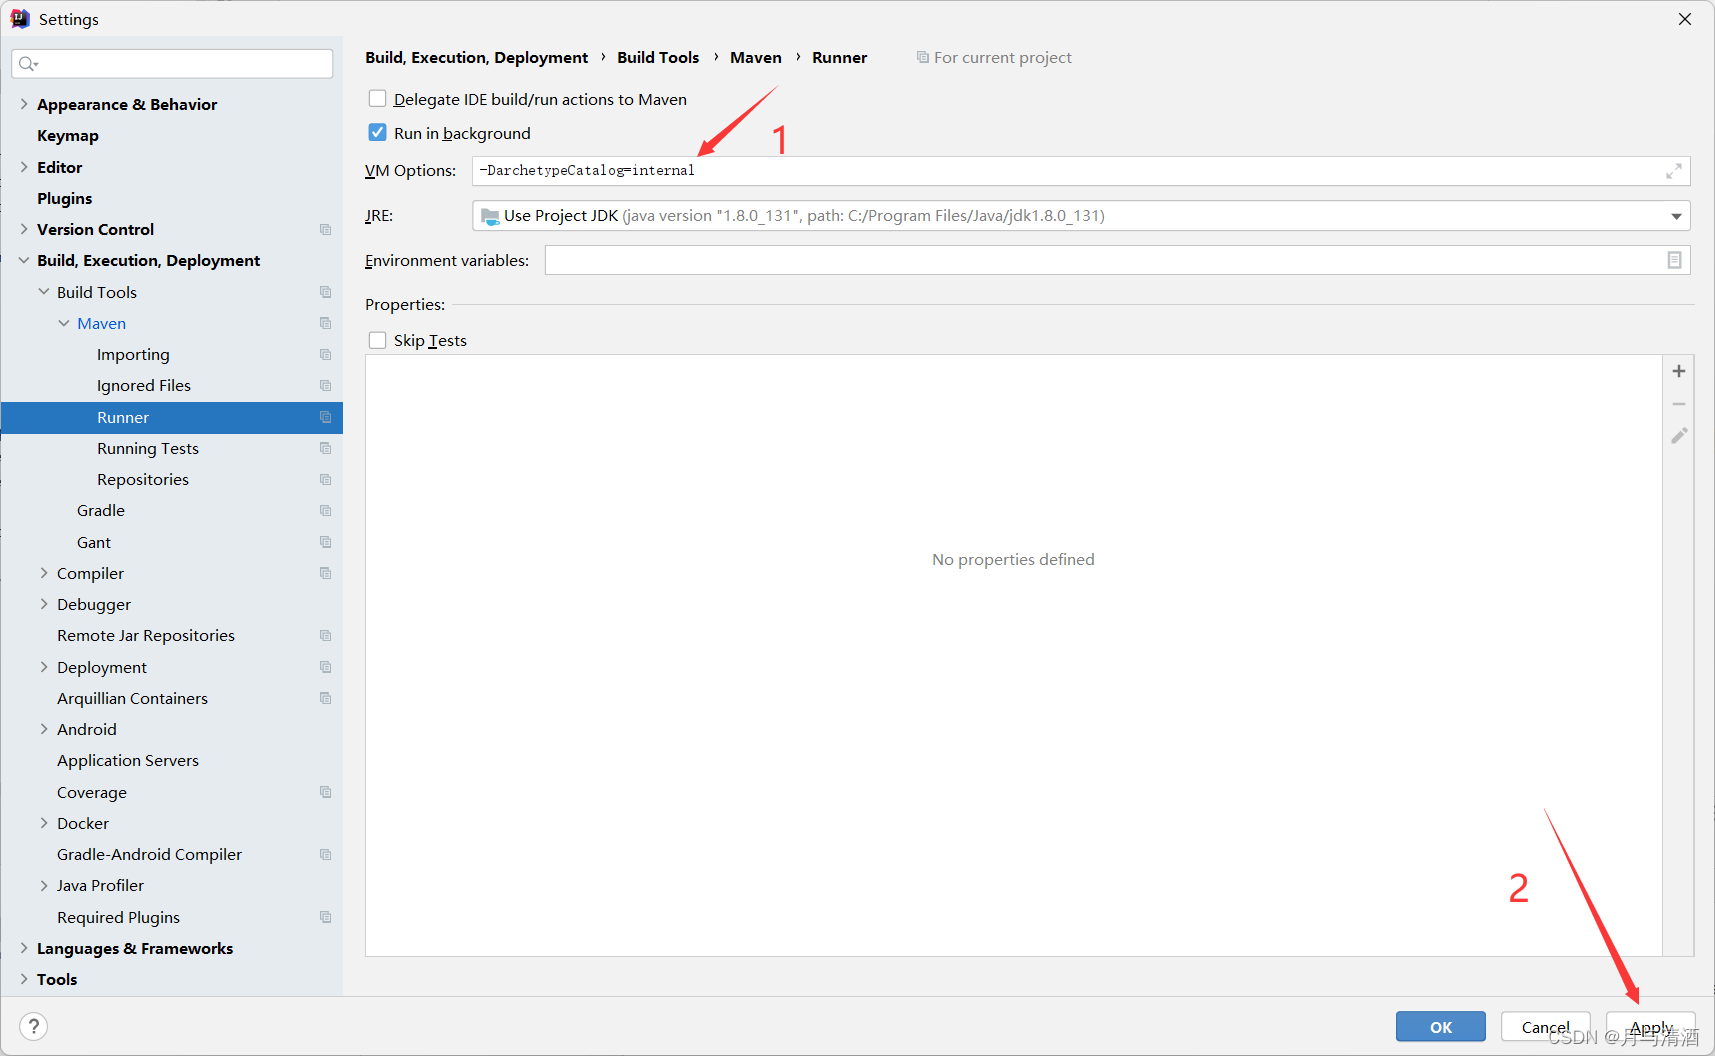Expand Appearance & Behavior section
Viewport: 1715px width, 1056px height.
tap(24, 104)
